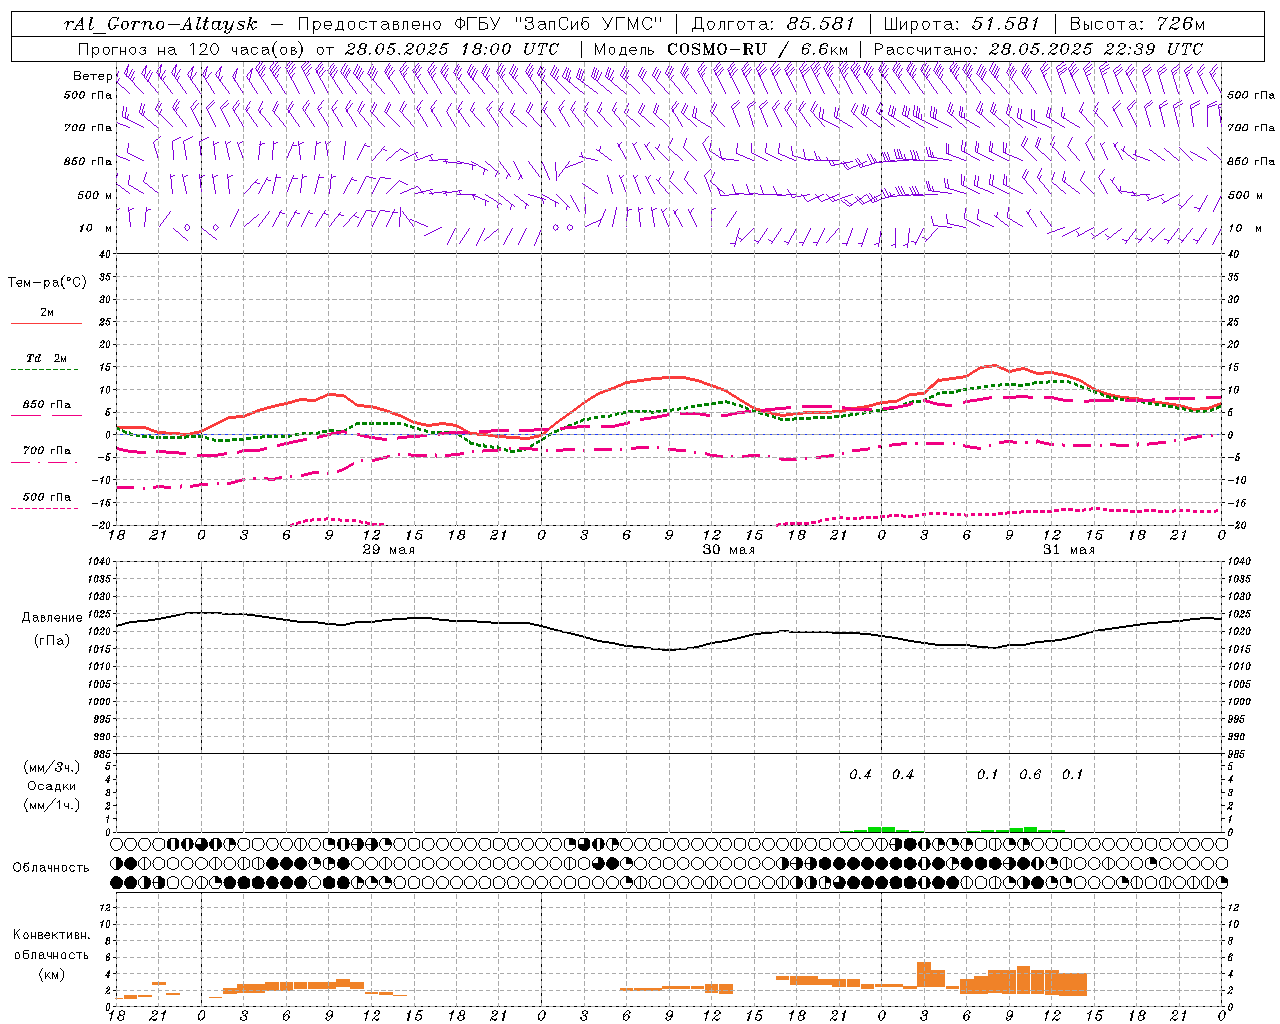Screen dimensions: 1280x1024
Task: Click the 0.6 precipitation amount value
Action: (x=1030, y=775)
